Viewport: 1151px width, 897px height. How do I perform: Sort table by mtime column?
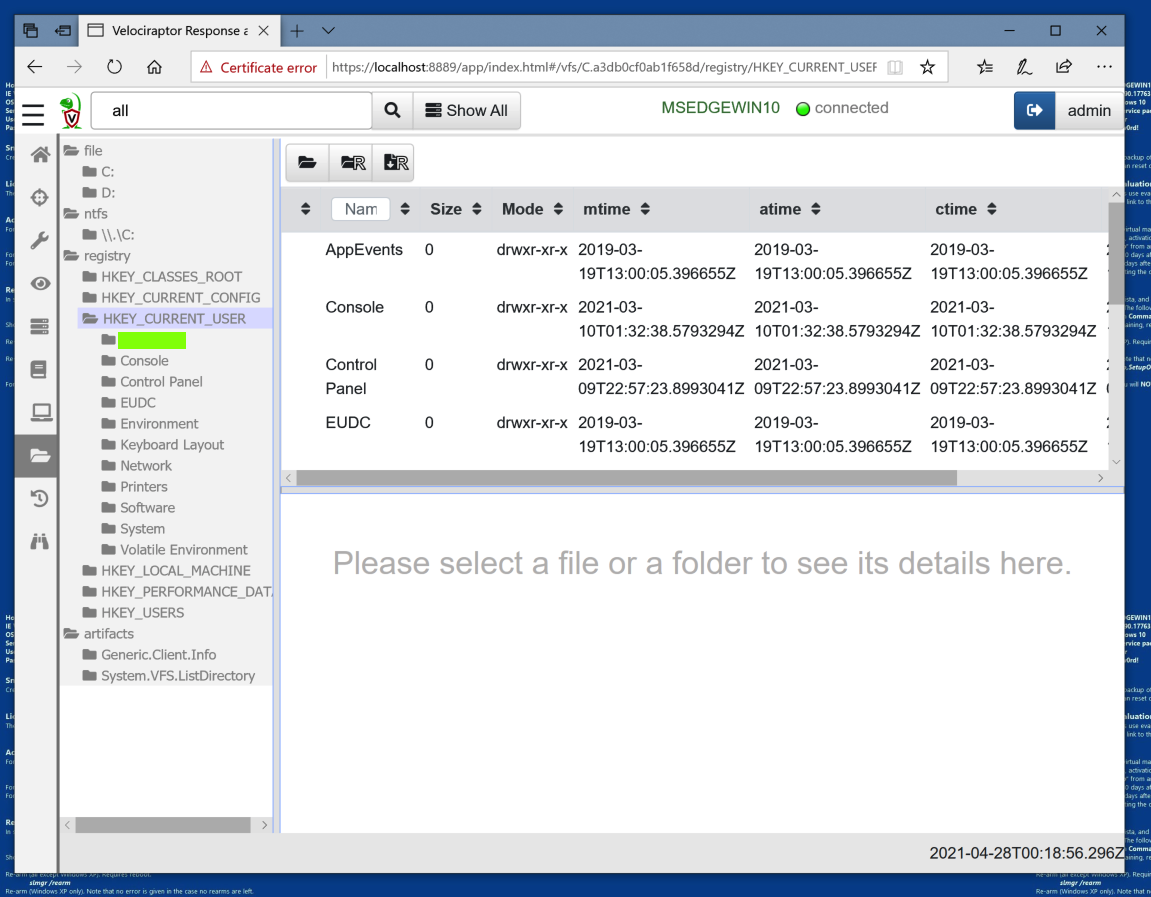point(617,209)
